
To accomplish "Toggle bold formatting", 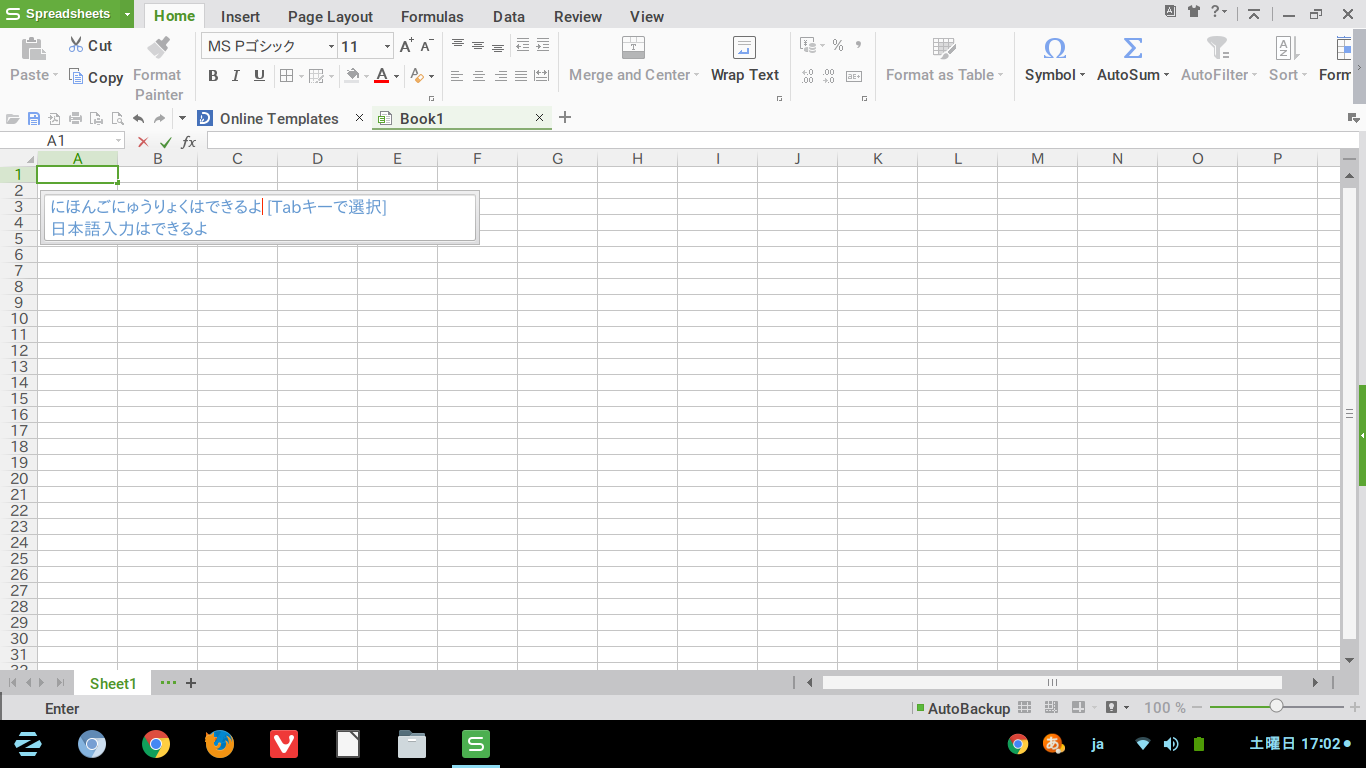I will pyautogui.click(x=213, y=76).
